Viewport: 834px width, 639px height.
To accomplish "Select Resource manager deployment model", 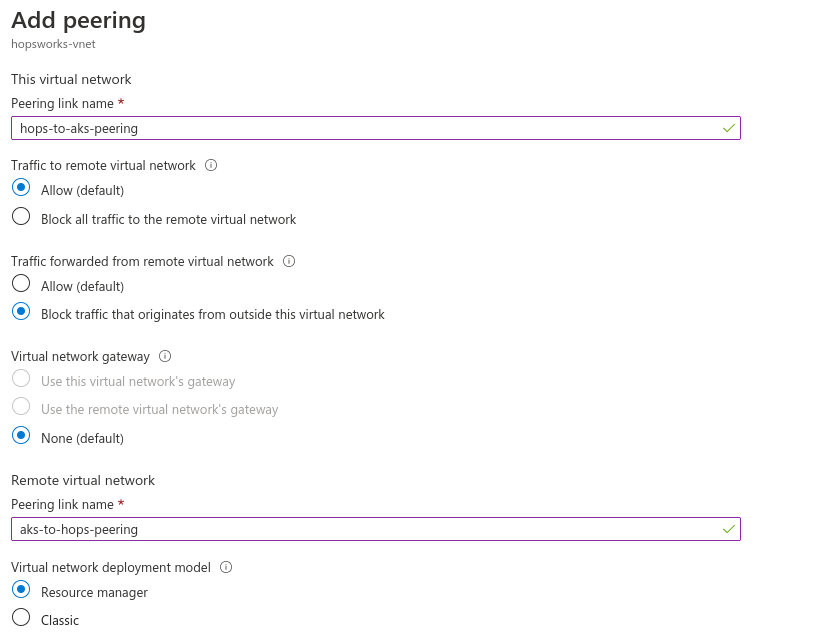I will 21,590.
